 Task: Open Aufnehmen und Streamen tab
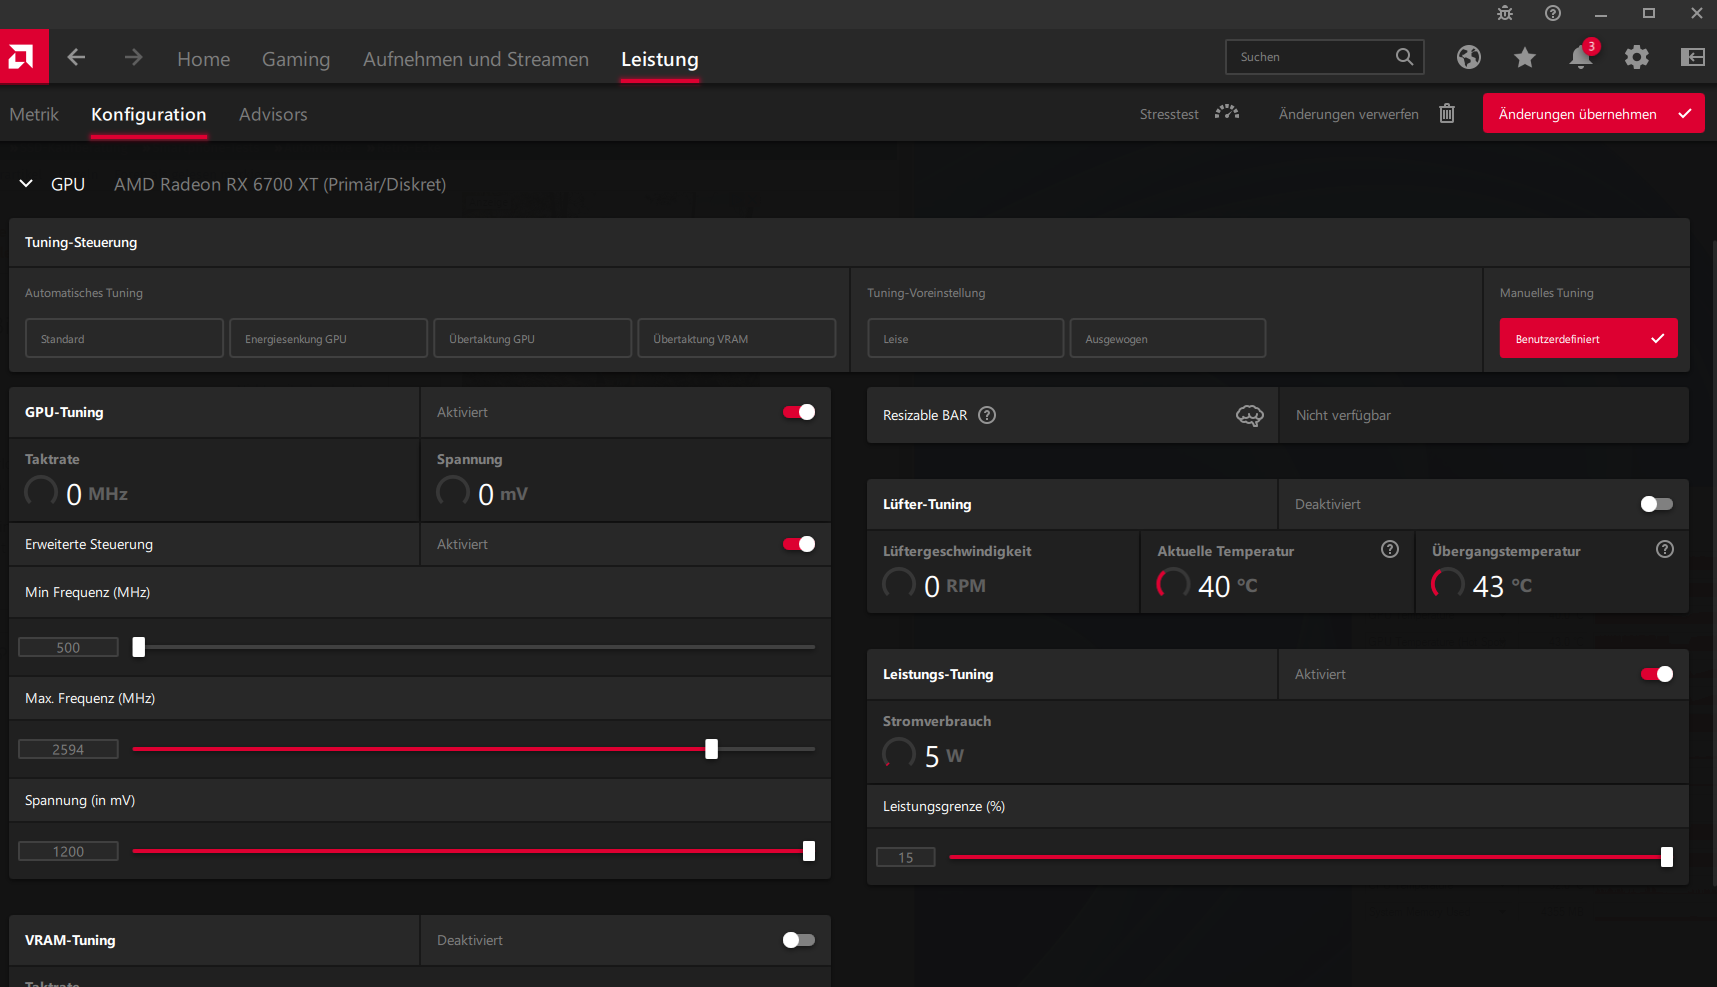tap(476, 59)
